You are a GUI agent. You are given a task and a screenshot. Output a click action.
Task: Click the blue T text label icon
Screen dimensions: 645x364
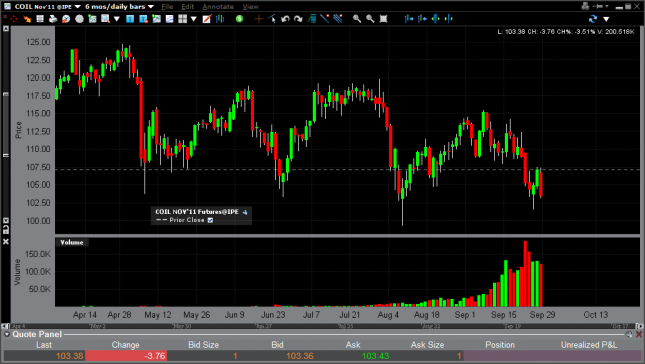[130, 19]
